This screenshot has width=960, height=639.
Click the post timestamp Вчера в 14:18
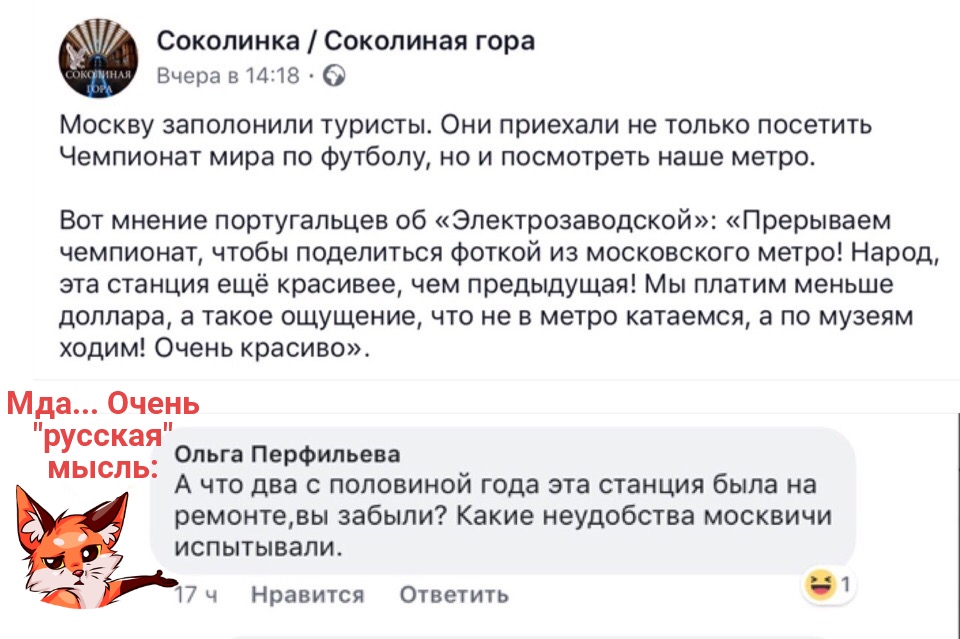[228, 73]
